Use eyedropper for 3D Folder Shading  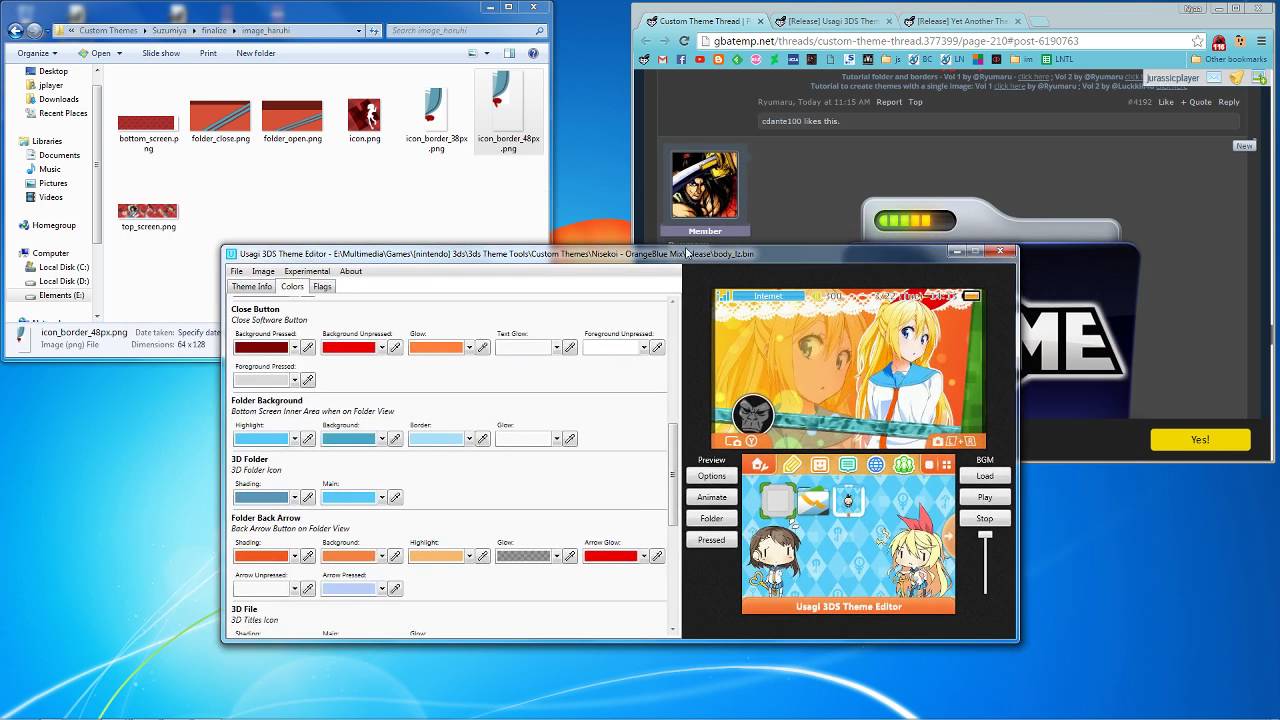(x=308, y=497)
